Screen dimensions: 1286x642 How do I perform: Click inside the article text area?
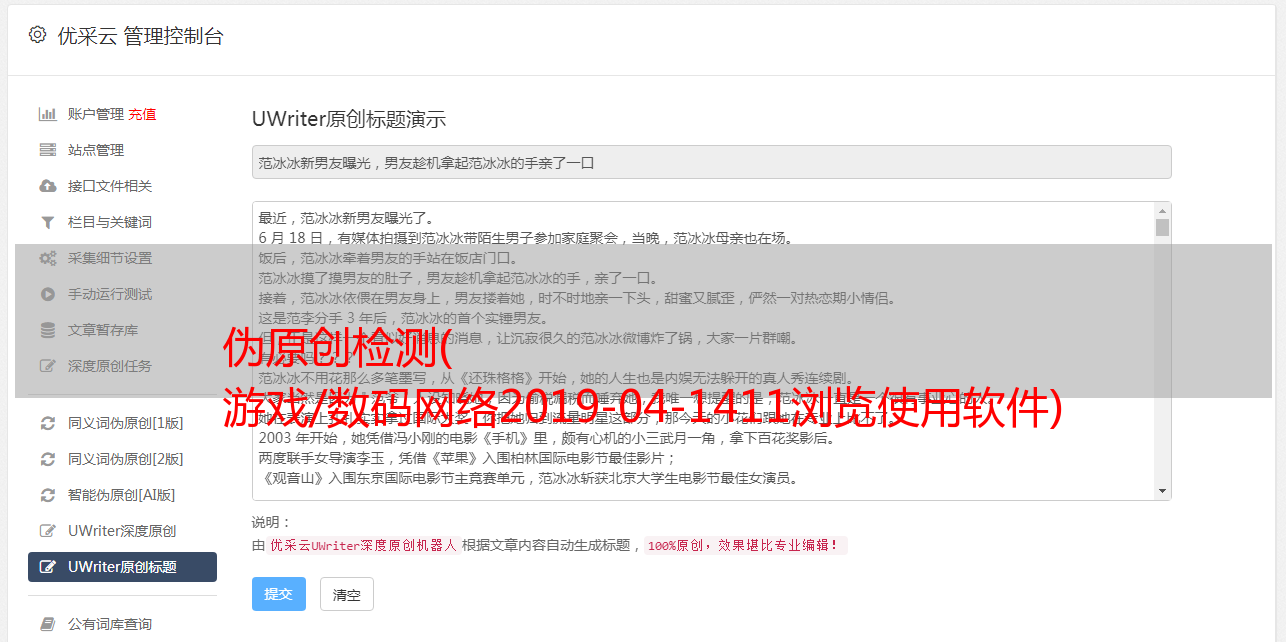[703, 351]
